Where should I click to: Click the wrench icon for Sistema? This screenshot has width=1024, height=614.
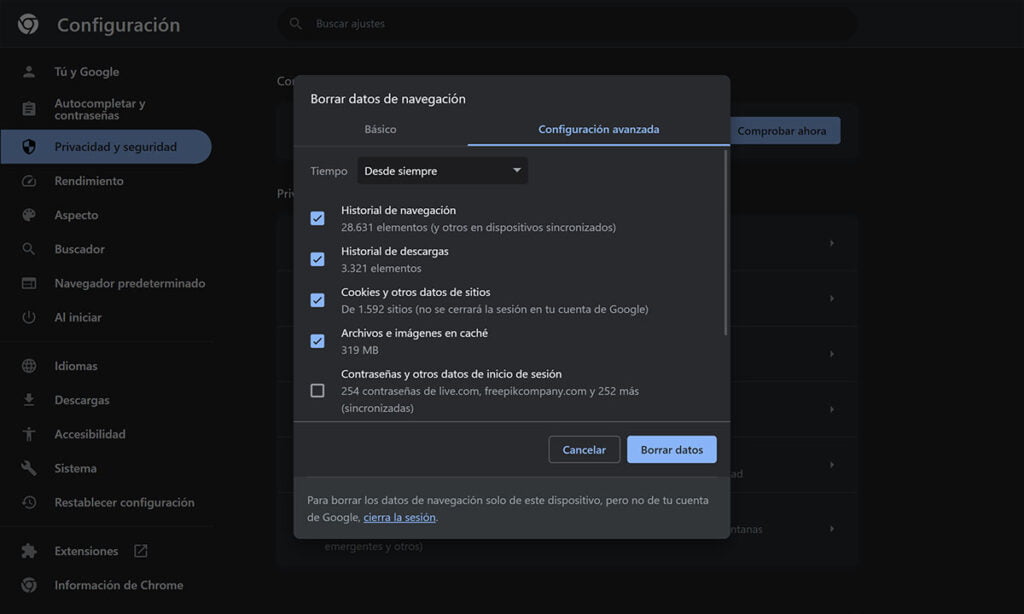pos(29,468)
